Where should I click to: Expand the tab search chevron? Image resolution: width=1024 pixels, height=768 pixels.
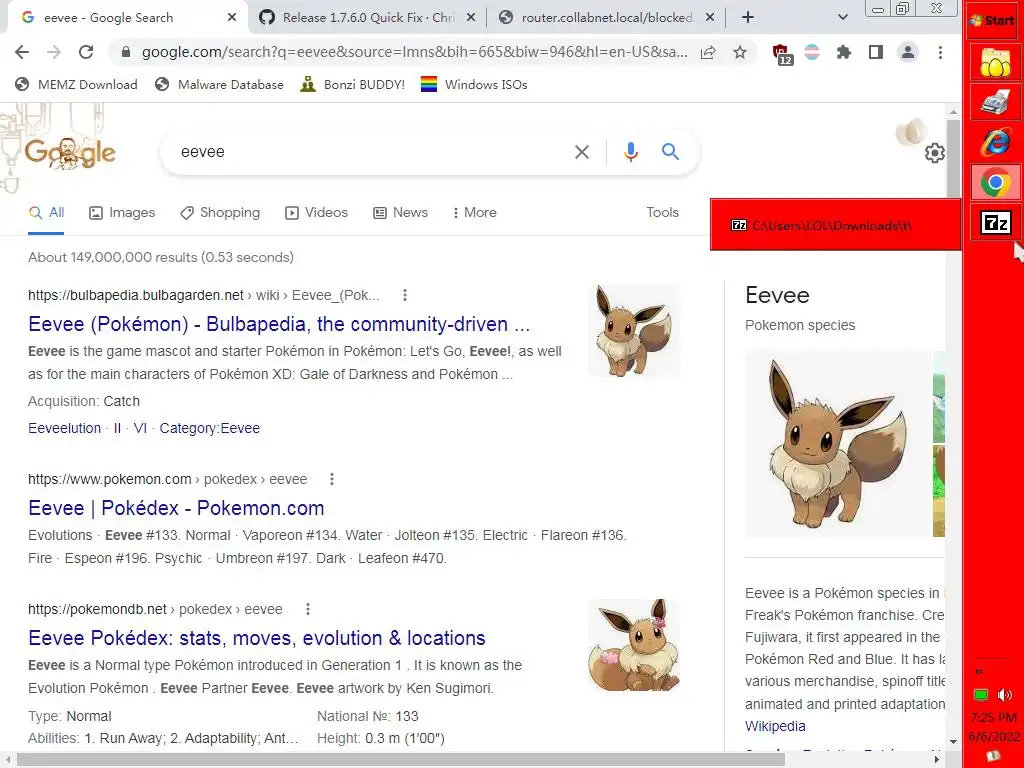[842, 18]
